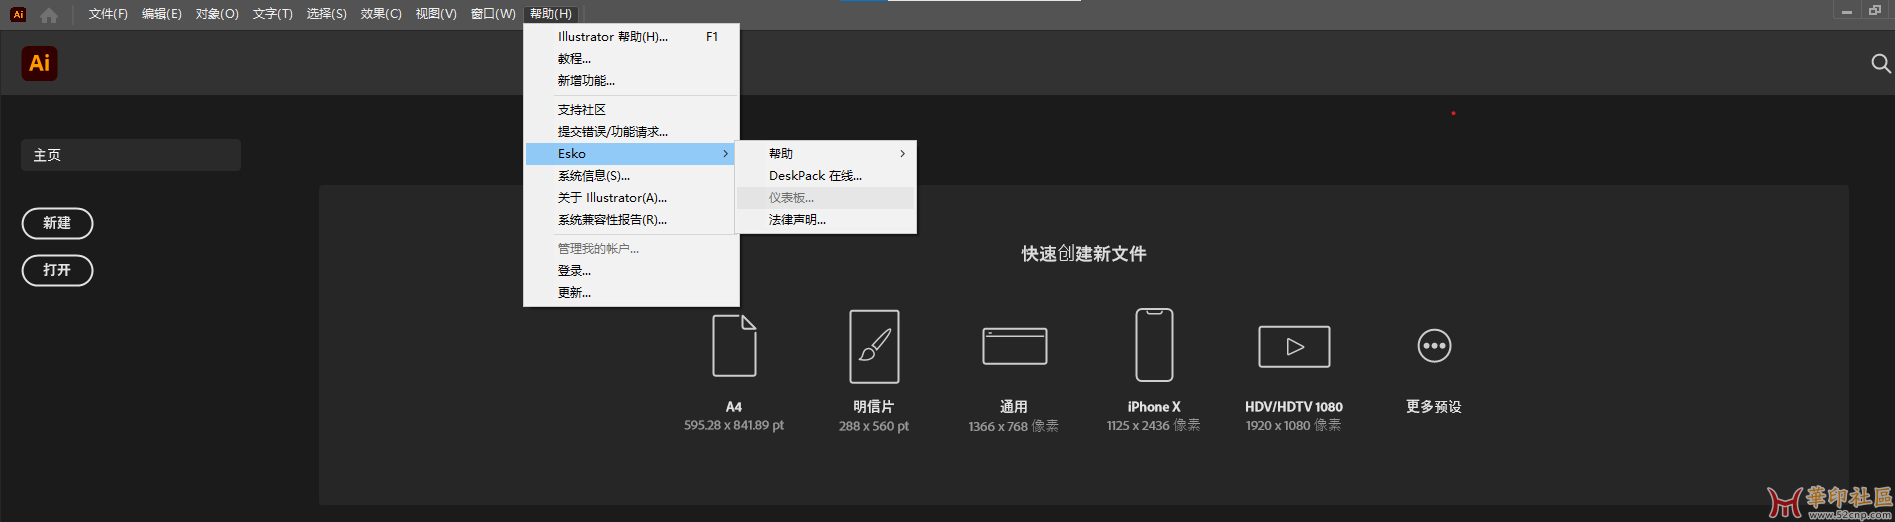
Task: Open the 效果(C) menu
Action: [x=381, y=14]
